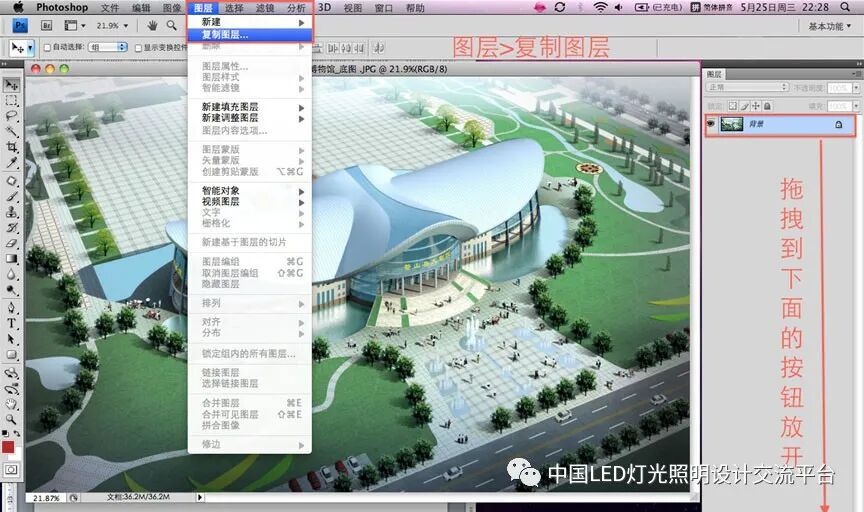Screen dimensions: 864x512
Task: Click the Hand icon in application bar
Action: pos(153,25)
